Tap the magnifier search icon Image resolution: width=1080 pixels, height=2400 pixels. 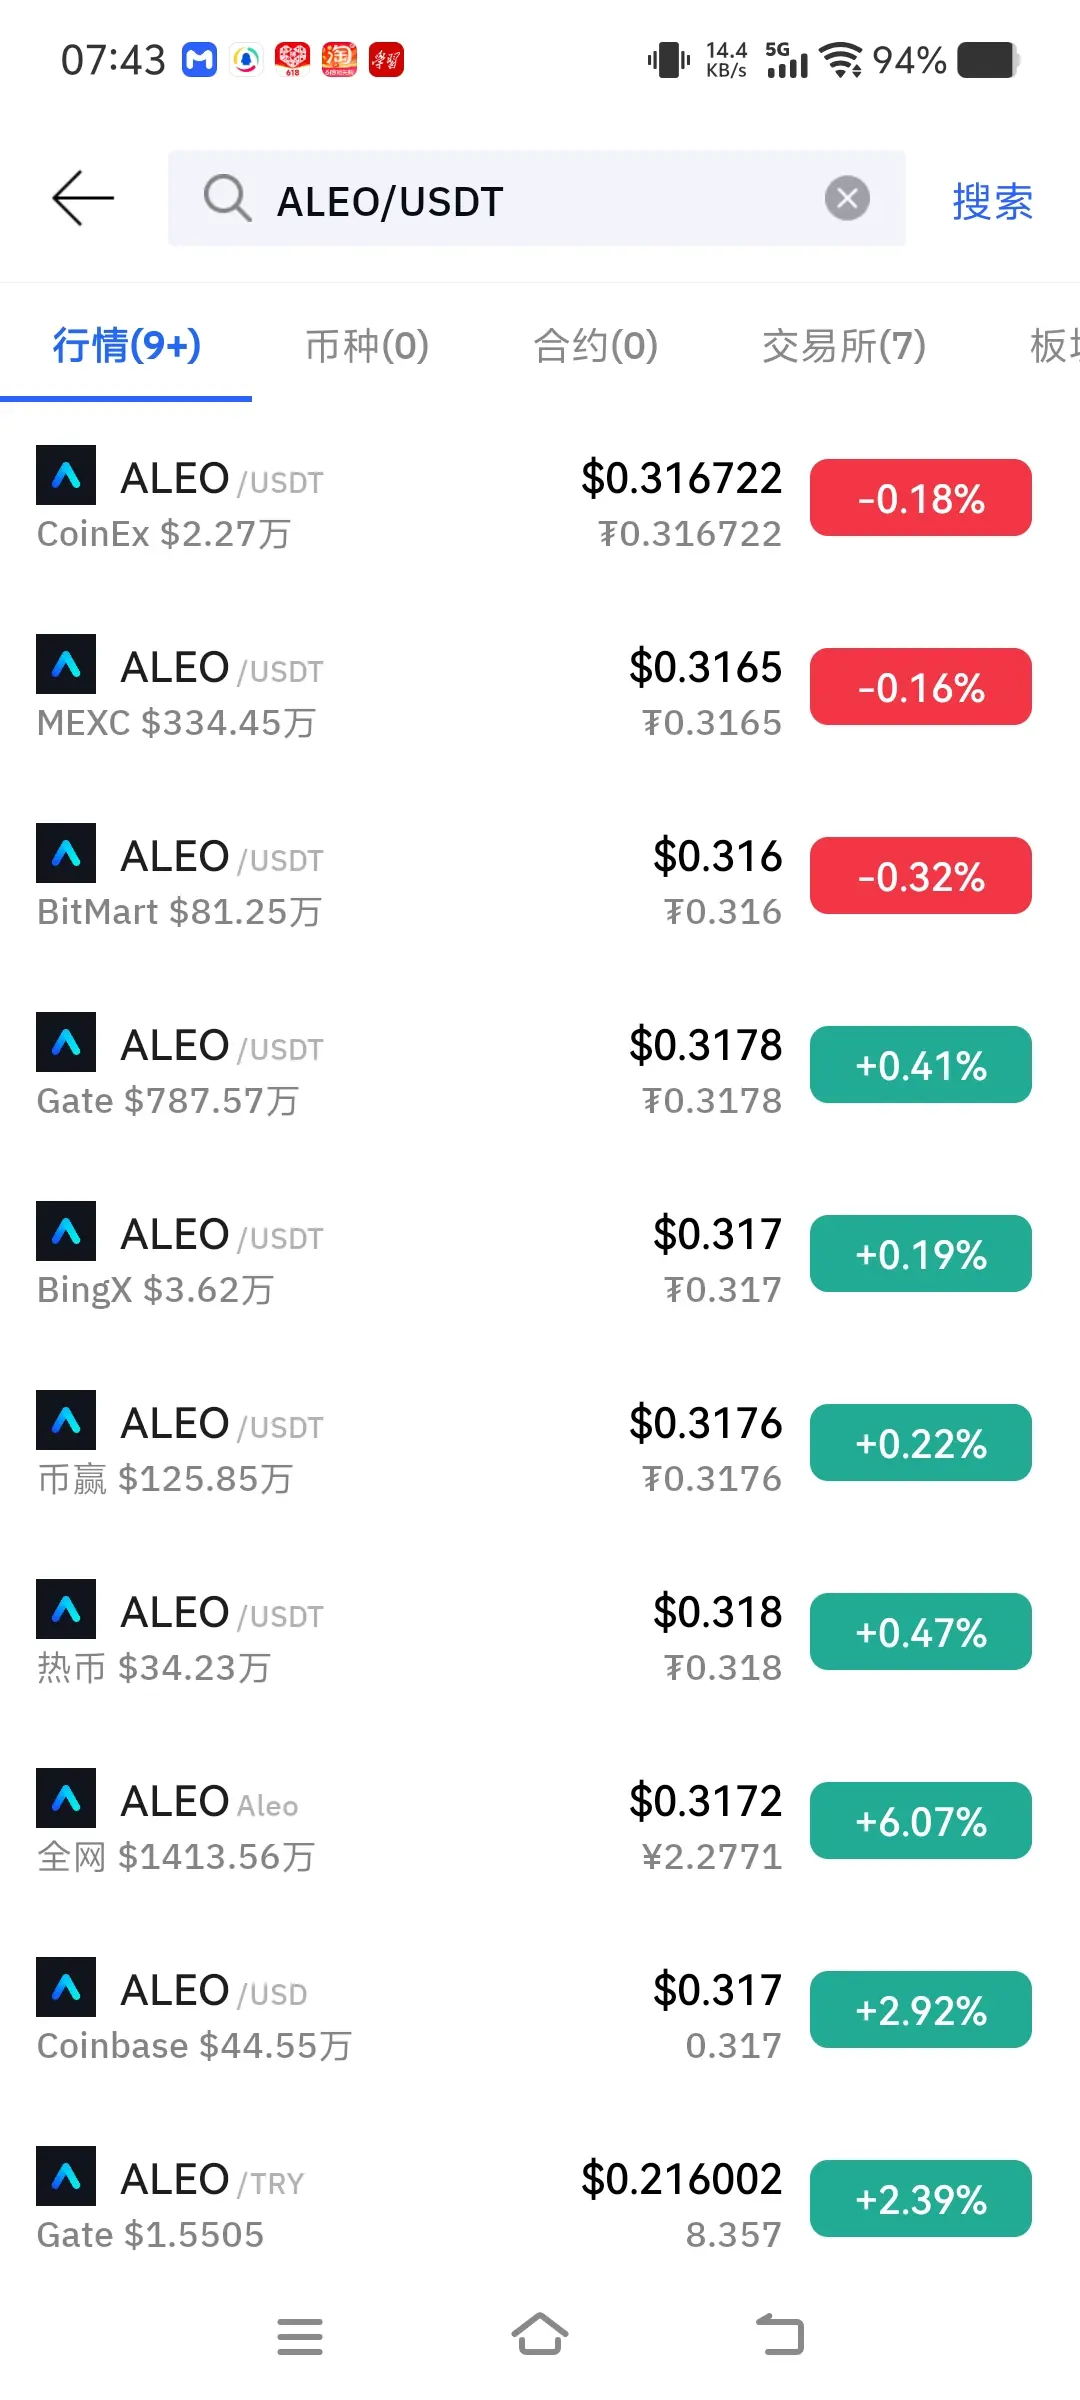click(227, 198)
